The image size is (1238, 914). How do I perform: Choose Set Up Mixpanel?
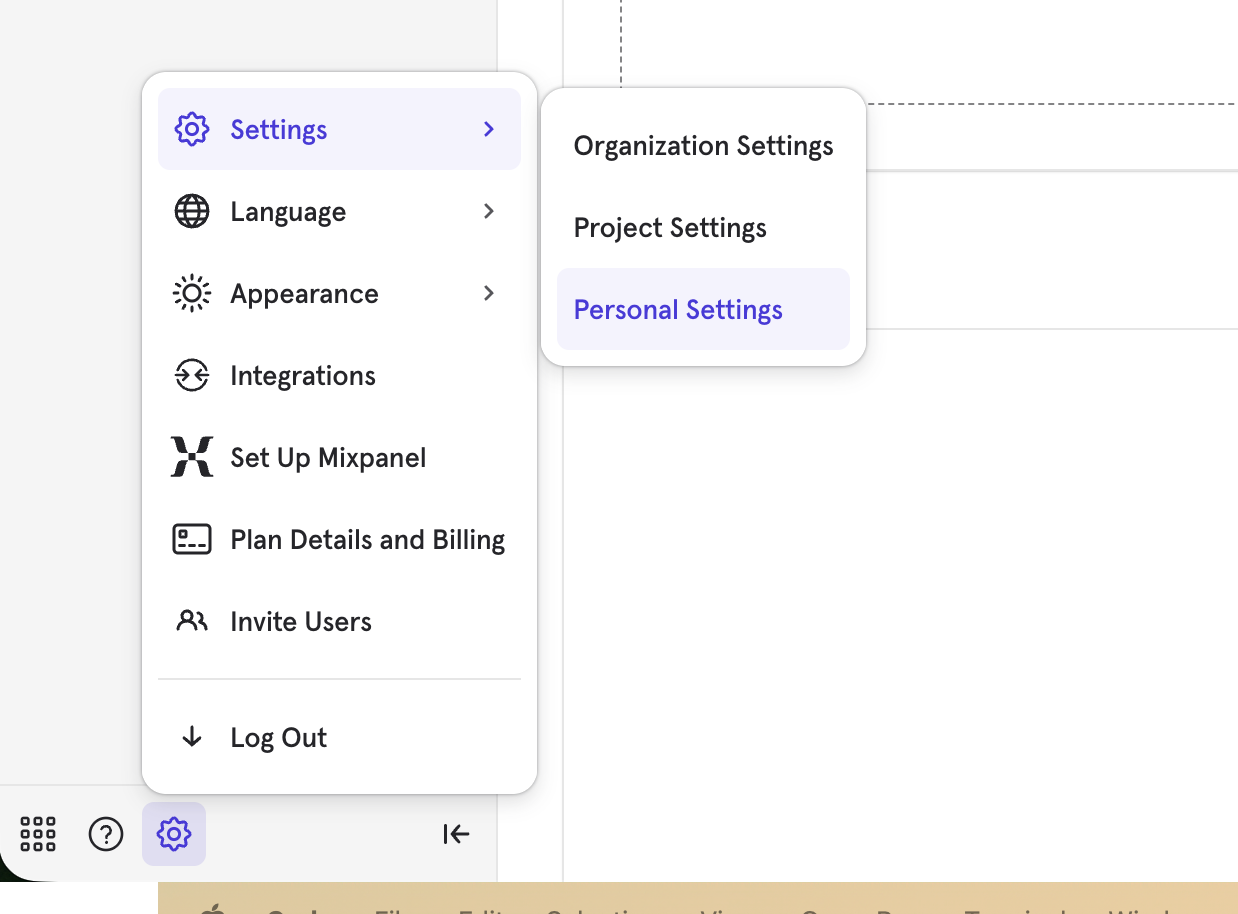339,457
